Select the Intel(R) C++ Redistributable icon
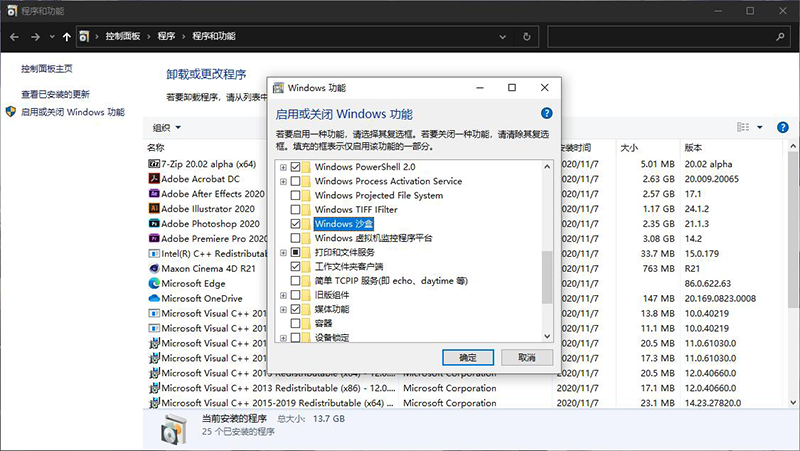 point(154,253)
